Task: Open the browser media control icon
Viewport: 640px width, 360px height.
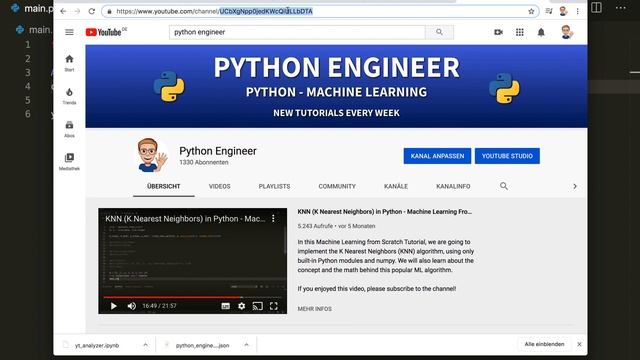Action: coord(549,11)
